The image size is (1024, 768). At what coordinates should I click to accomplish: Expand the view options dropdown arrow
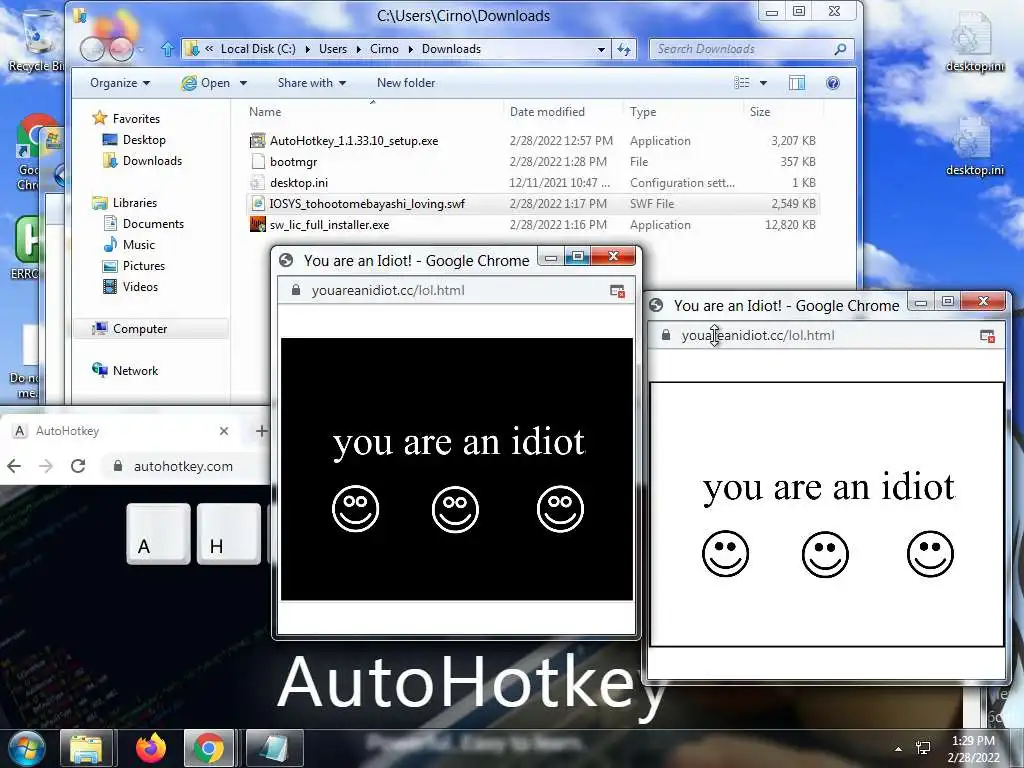(763, 83)
